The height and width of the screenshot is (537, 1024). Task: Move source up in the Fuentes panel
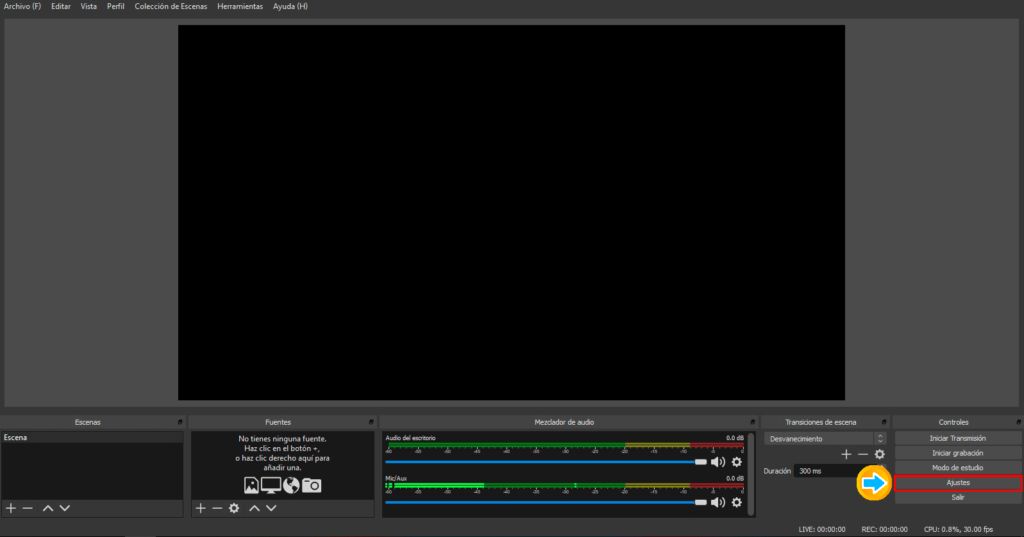pos(254,508)
